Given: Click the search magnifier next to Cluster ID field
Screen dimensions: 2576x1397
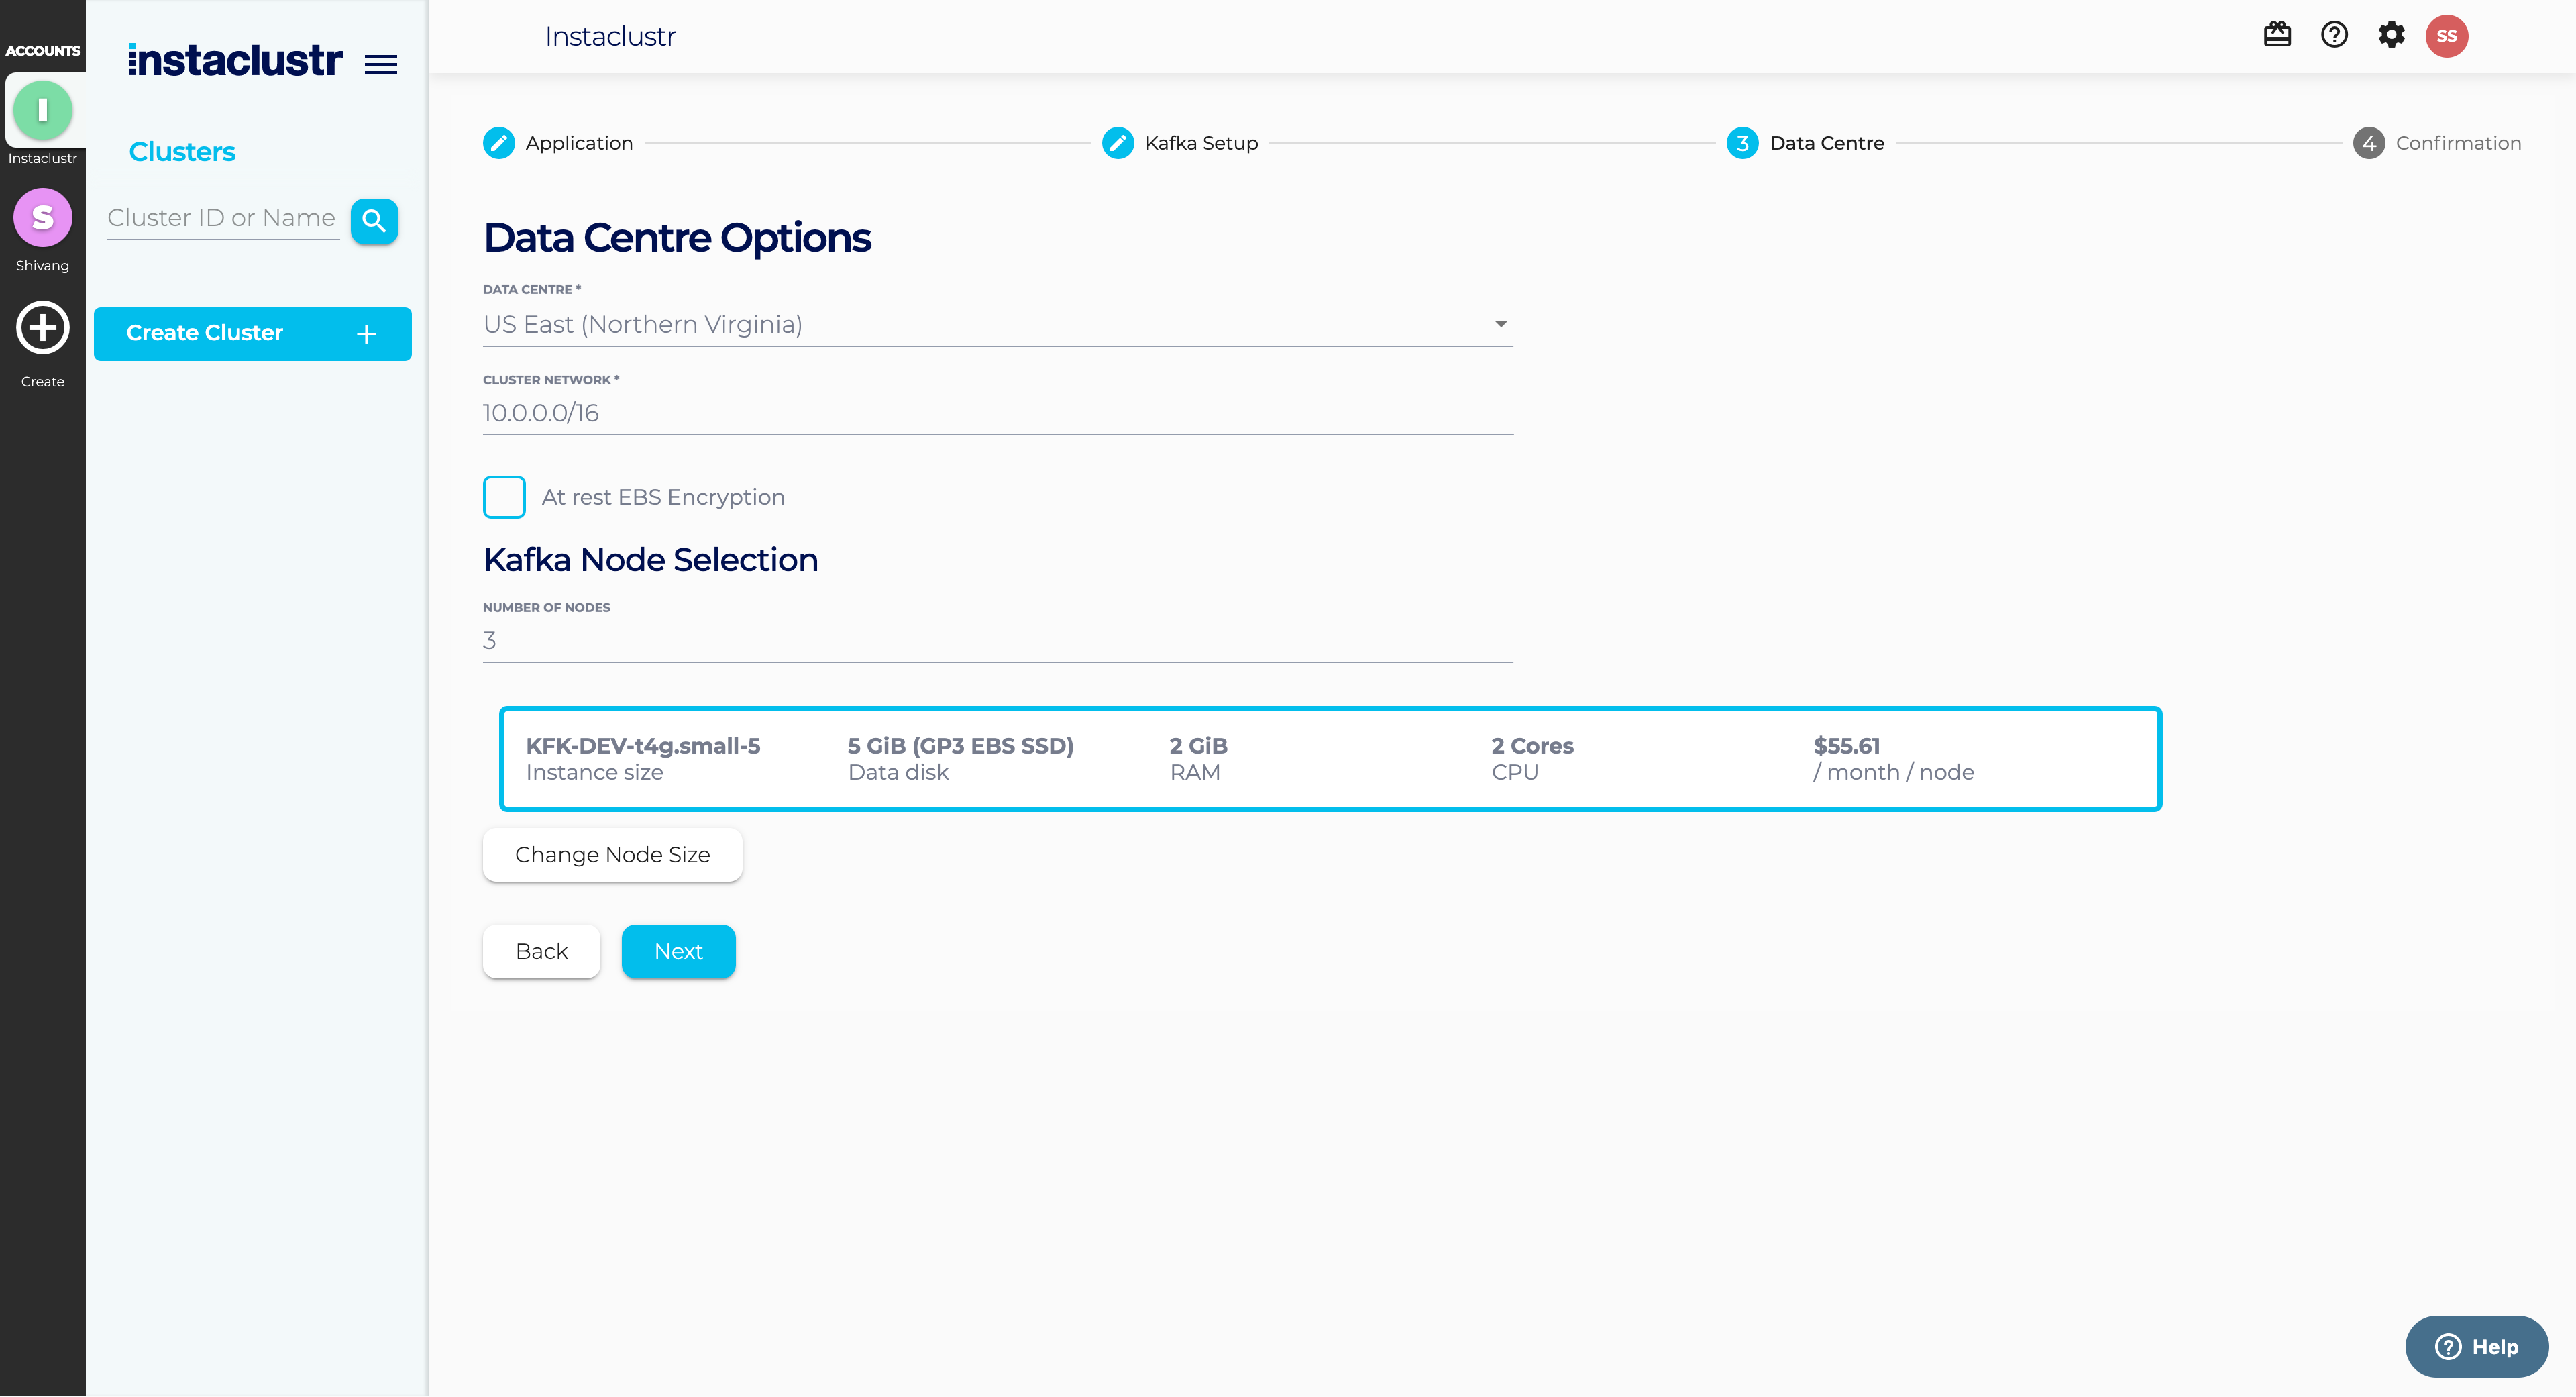Looking at the screenshot, I should pyautogui.click(x=374, y=221).
